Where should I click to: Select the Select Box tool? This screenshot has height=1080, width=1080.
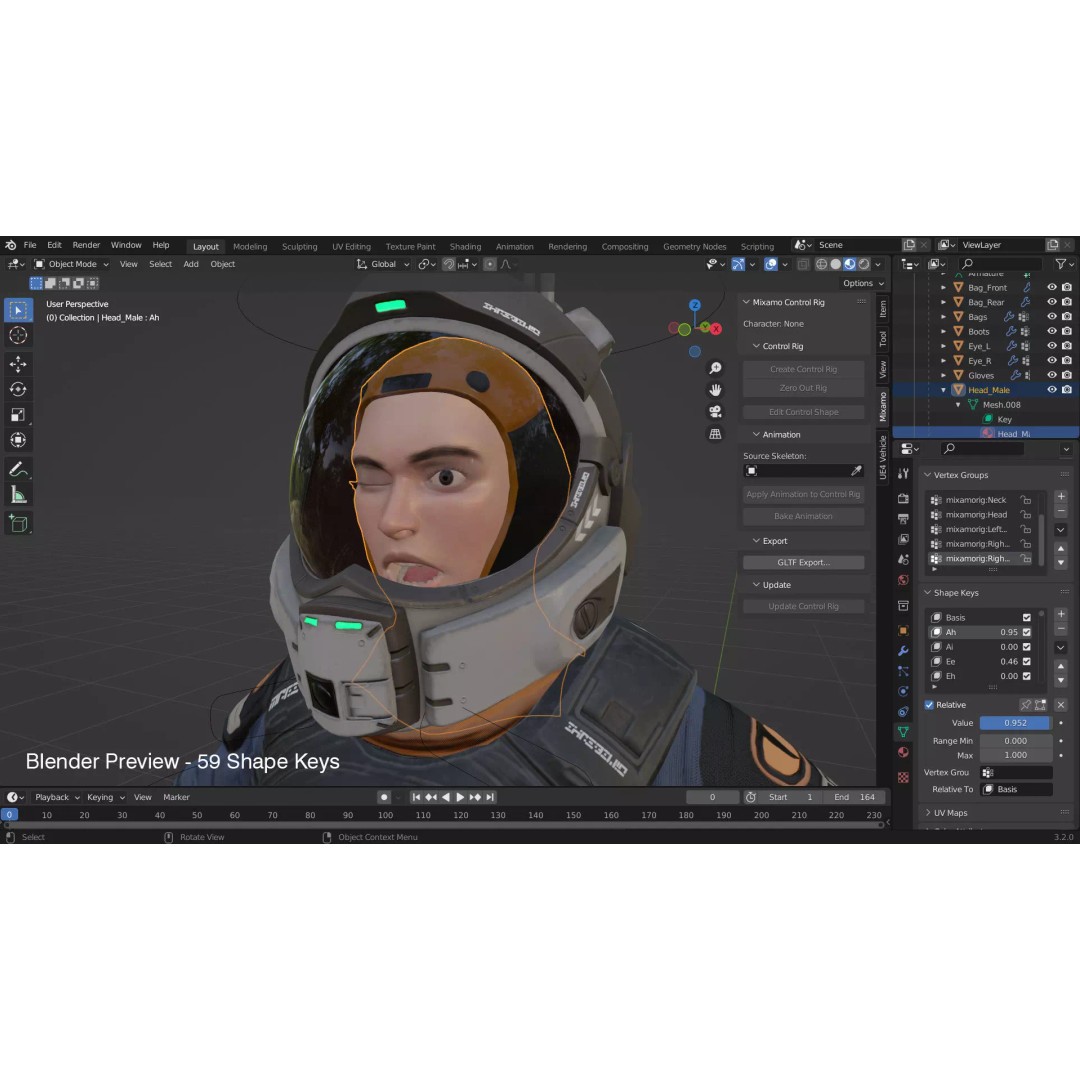[x=19, y=310]
